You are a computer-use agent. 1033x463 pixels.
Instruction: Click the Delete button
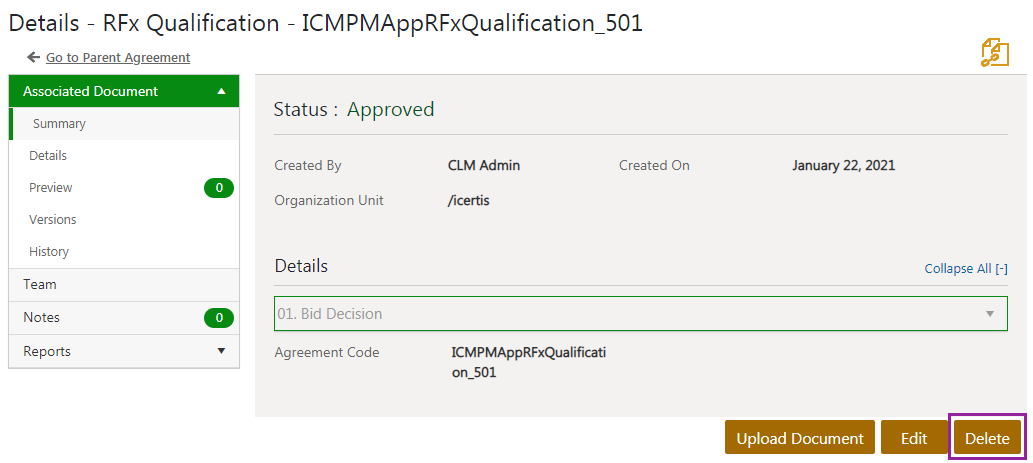pos(987,438)
